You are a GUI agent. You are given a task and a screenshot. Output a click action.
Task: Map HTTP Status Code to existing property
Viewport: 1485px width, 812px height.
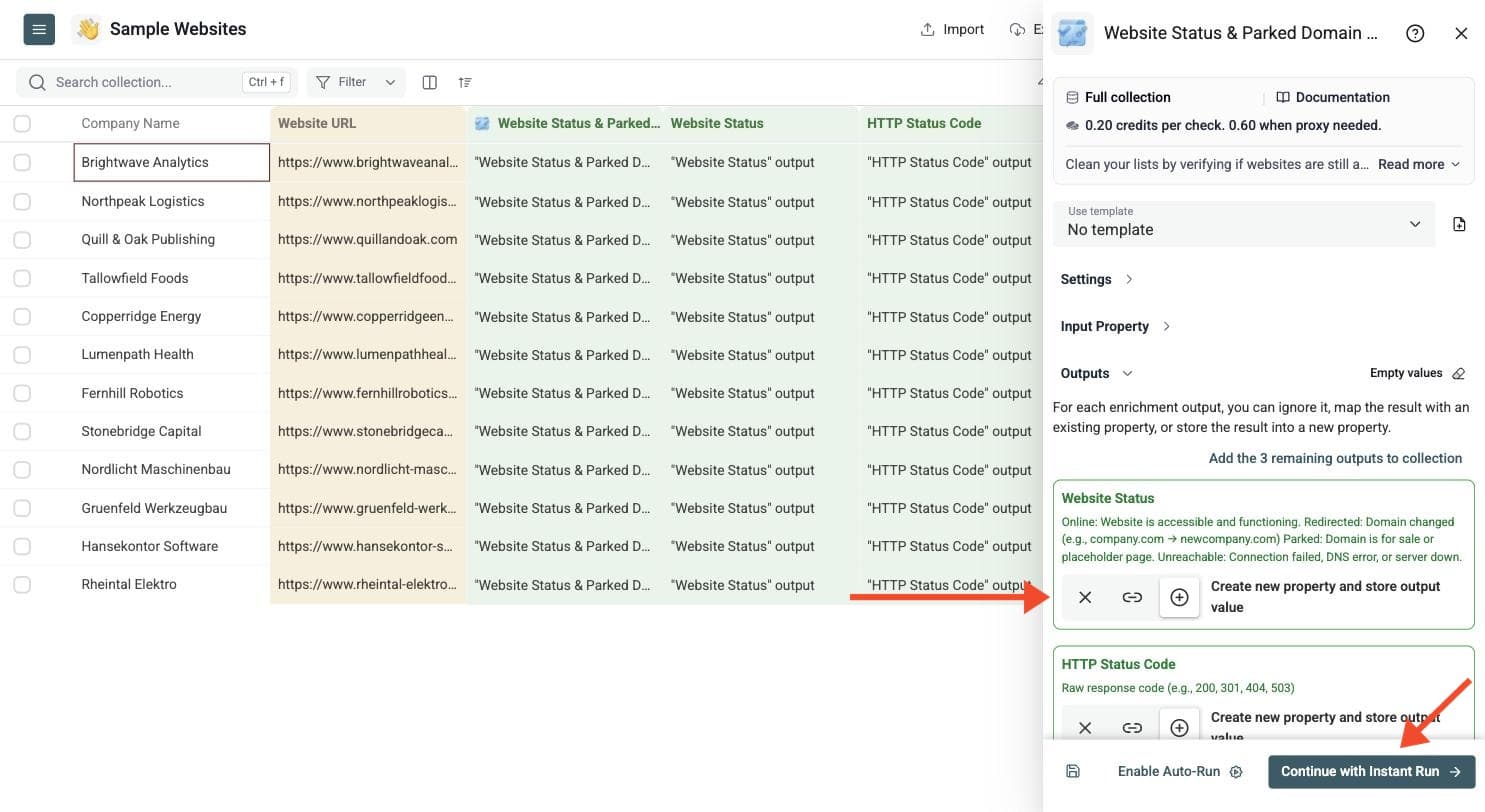click(1132, 727)
